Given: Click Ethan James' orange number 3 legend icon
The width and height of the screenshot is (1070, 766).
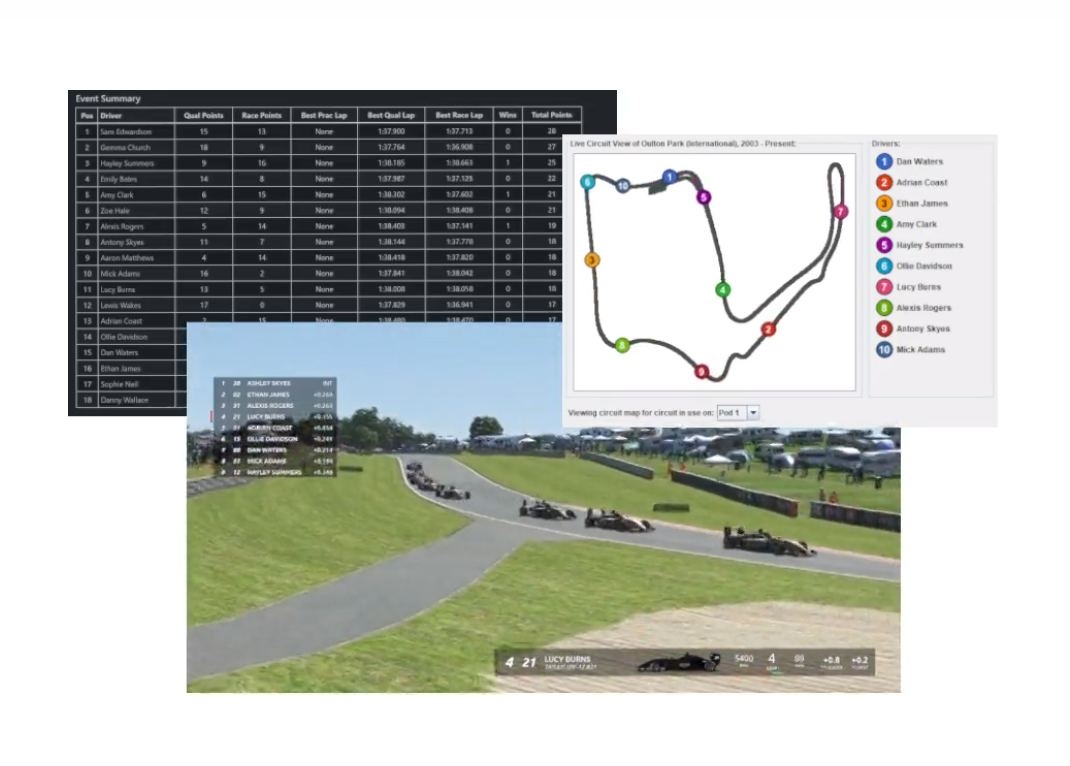Looking at the screenshot, I should [884, 203].
